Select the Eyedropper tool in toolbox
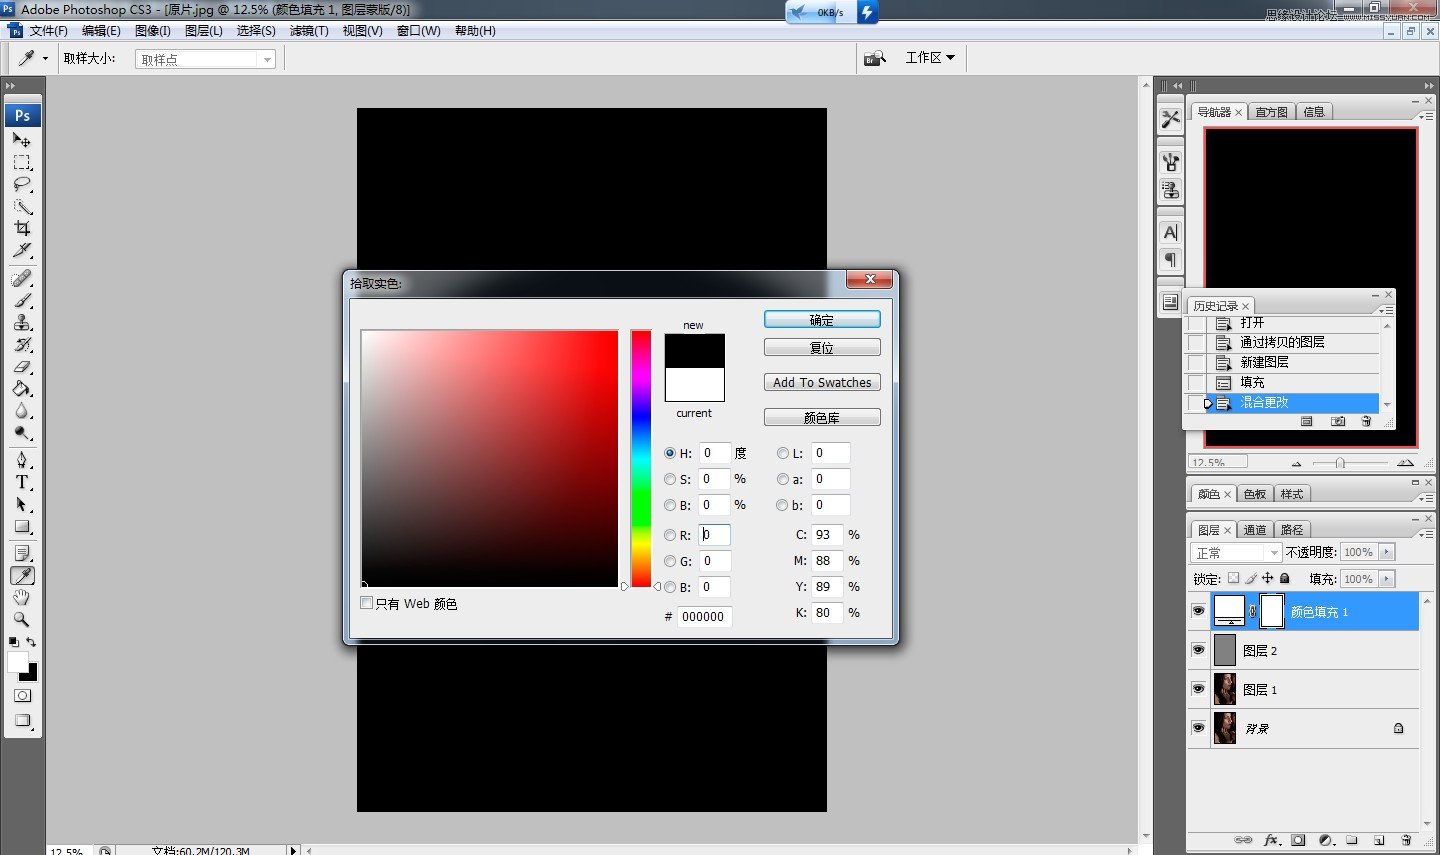The height and width of the screenshot is (855, 1440). (x=22, y=575)
